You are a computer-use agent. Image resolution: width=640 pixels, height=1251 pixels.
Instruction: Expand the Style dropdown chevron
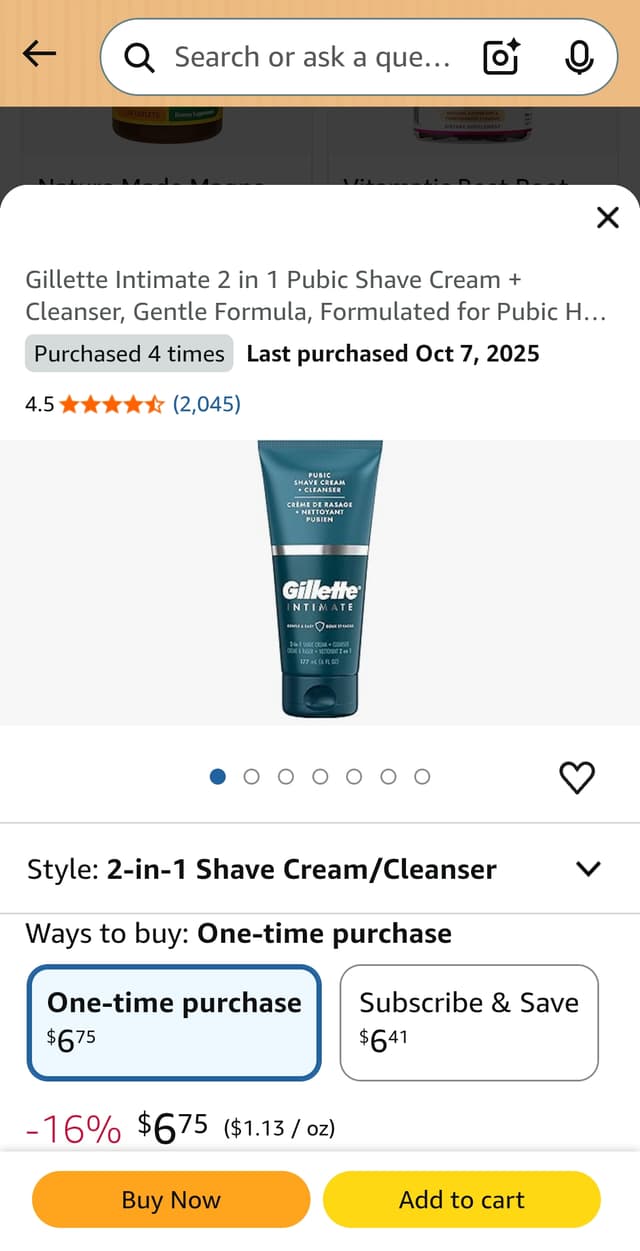[589, 868]
